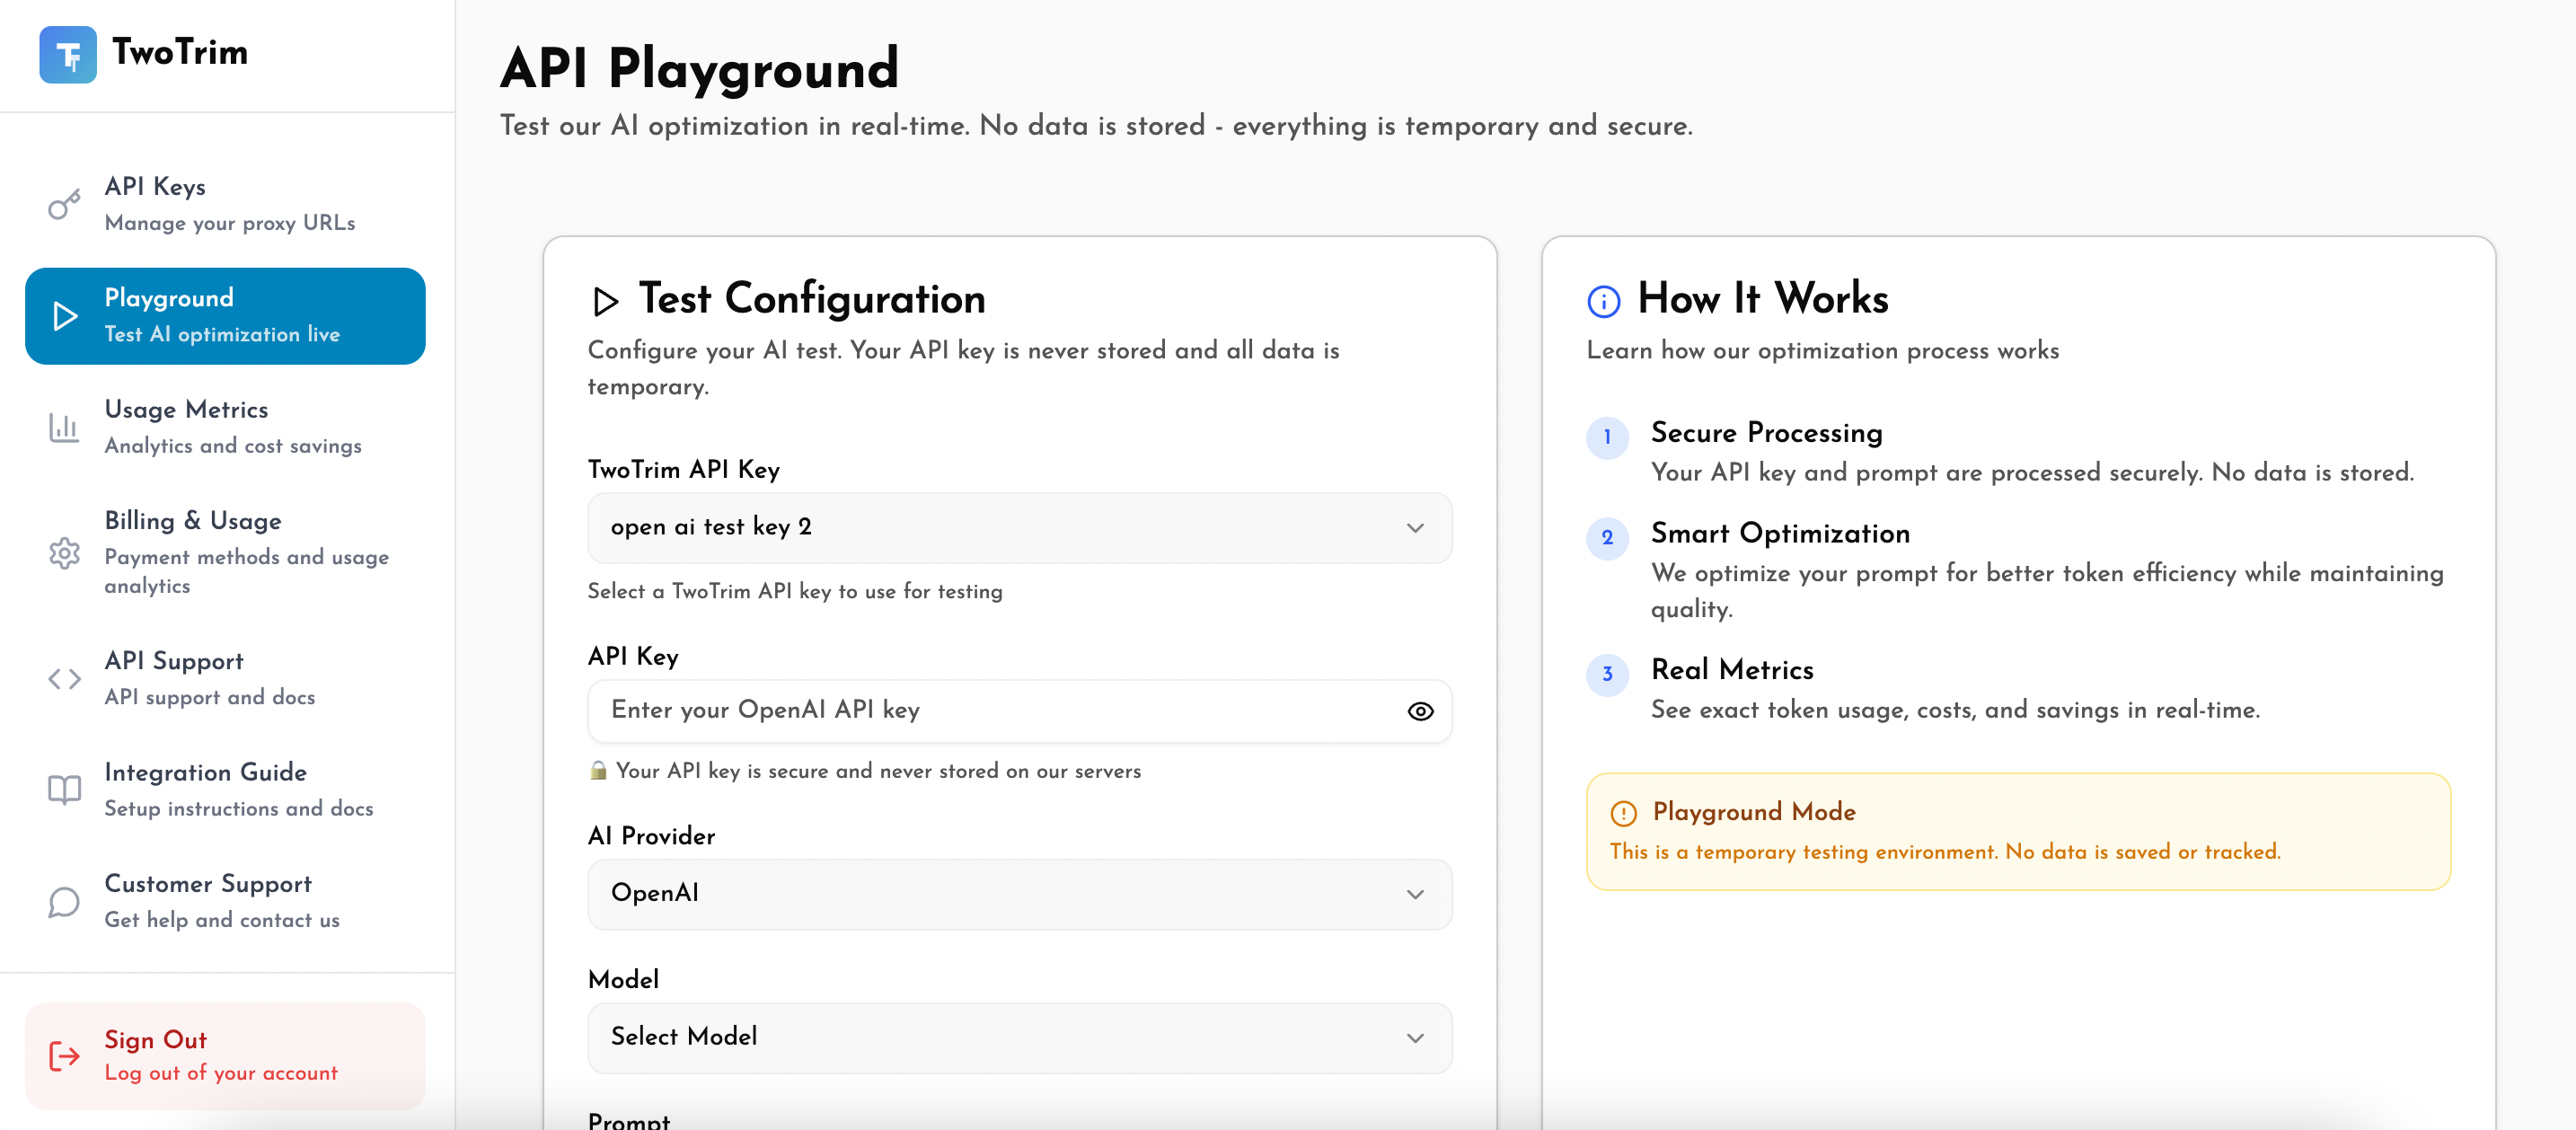Image resolution: width=2576 pixels, height=1130 pixels.
Task: Click the API Keys key icon
Action: (x=64, y=205)
